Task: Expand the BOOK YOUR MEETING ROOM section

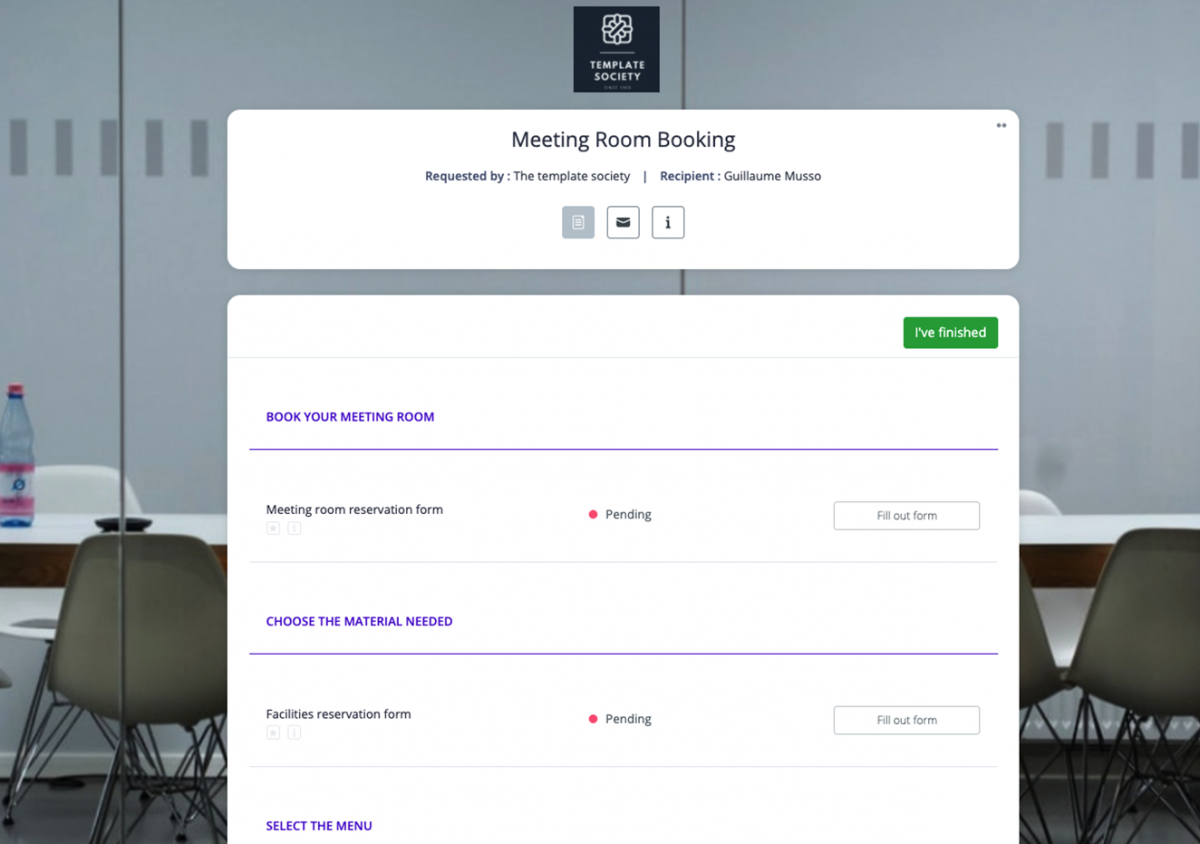Action: (x=350, y=417)
